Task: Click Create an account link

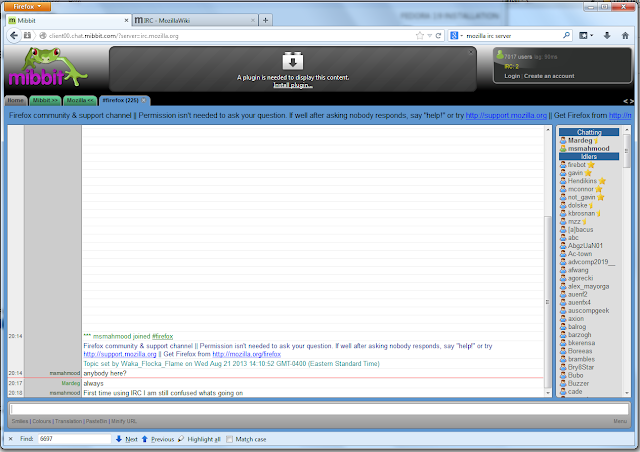Action: pyautogui.click(x=549, y=76)
